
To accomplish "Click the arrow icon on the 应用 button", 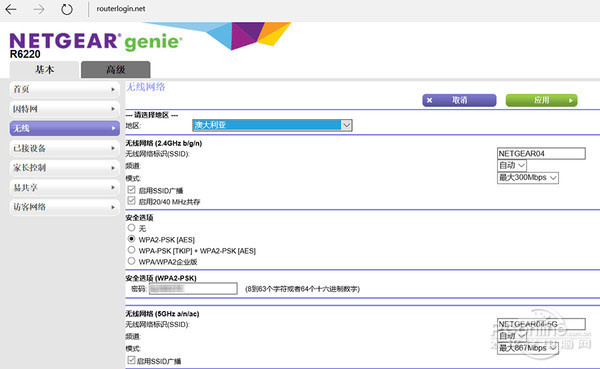I will coord(571,100).
